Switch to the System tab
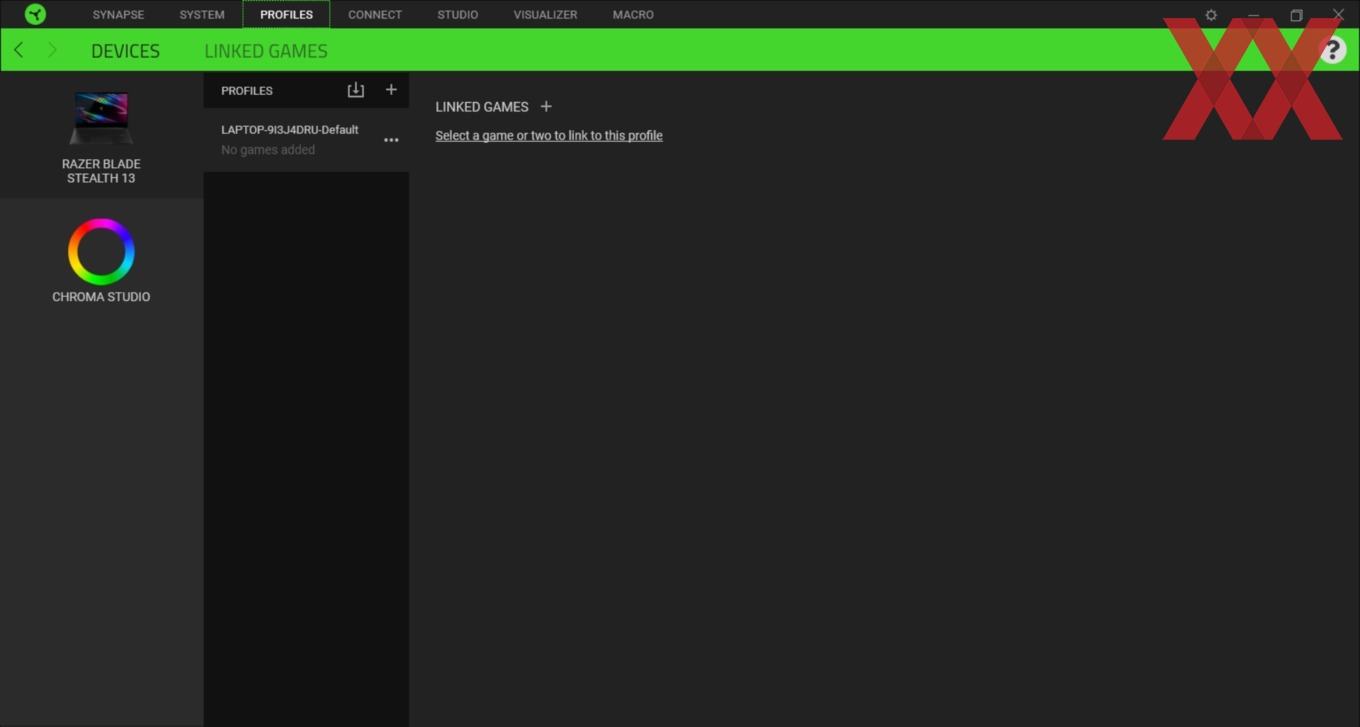This screenshot has height=727, width=1360. click(202, 15)
